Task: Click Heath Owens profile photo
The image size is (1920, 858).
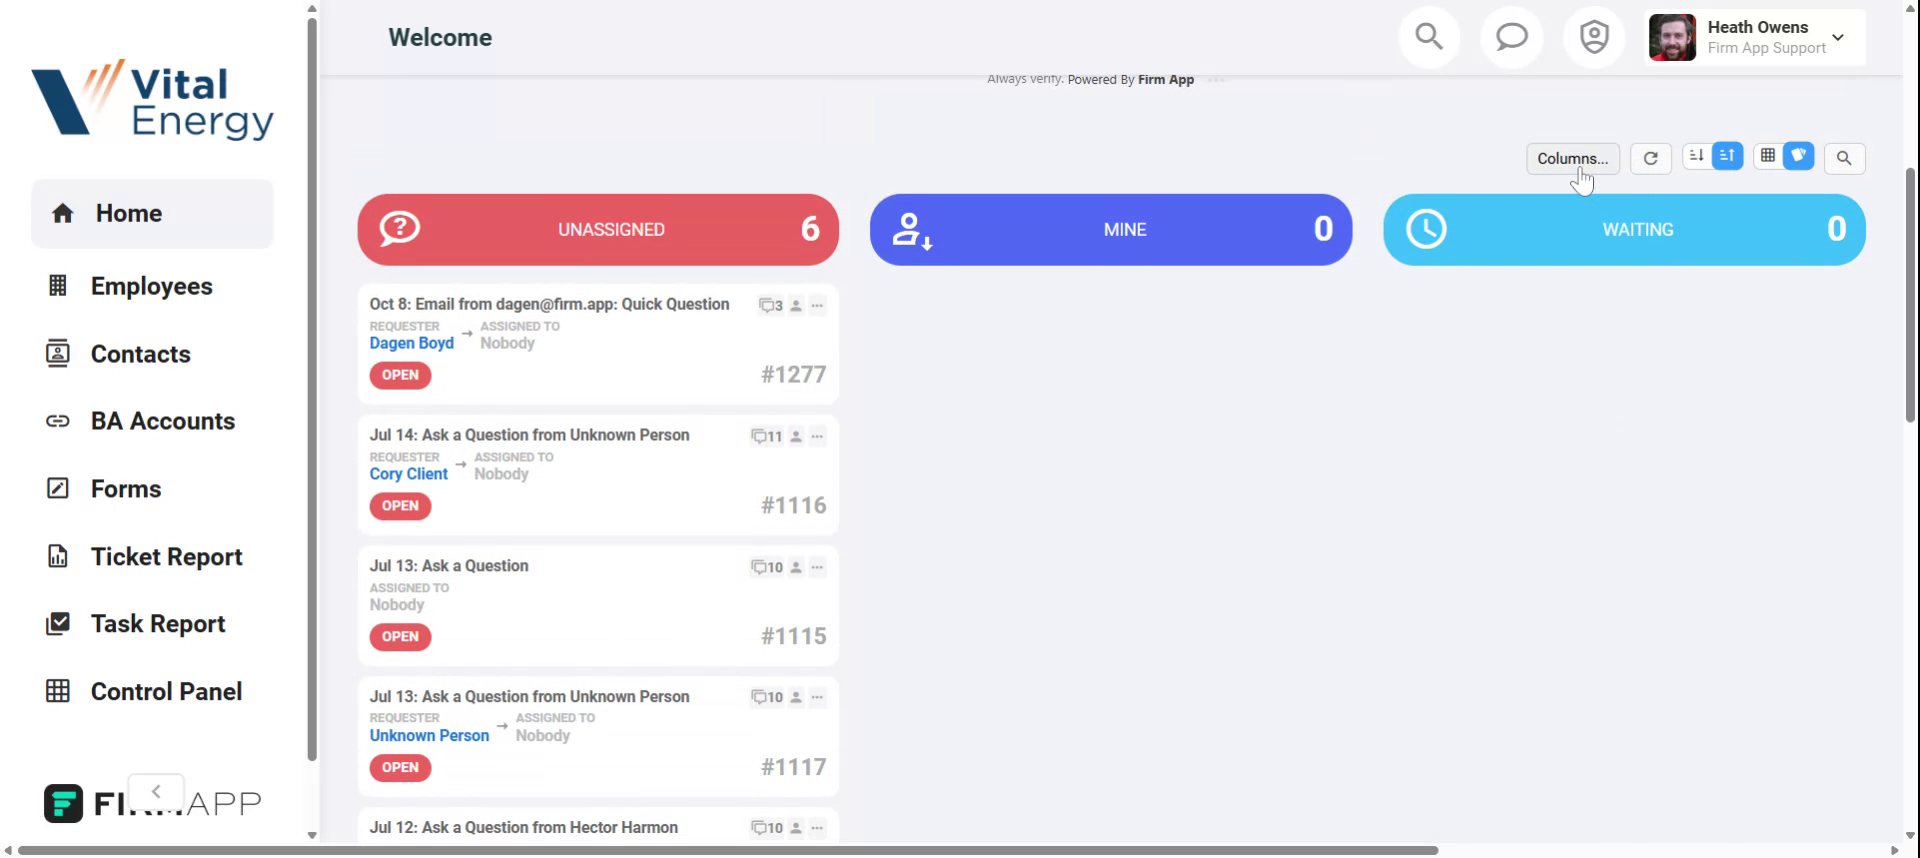Action: click(x=1672, y=38)
